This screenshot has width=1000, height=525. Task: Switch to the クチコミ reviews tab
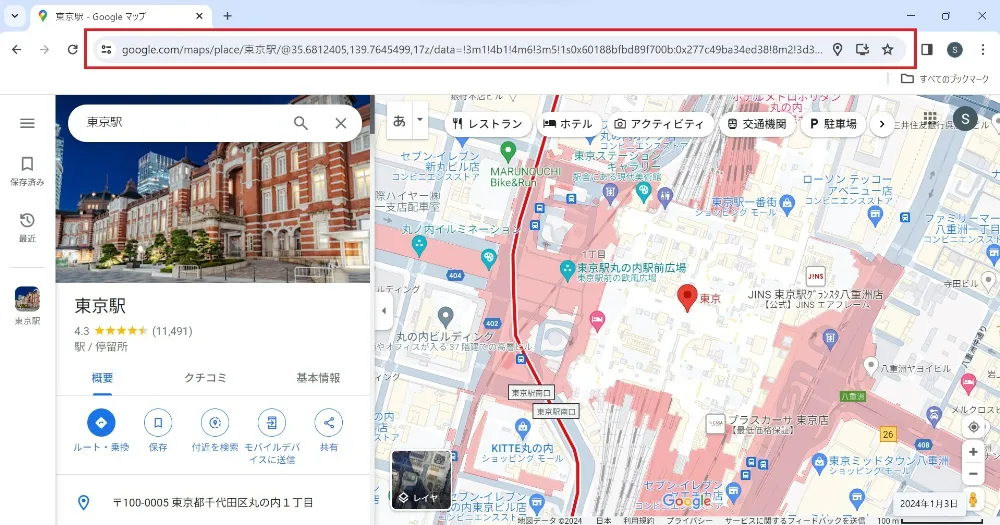click(205, 378)
